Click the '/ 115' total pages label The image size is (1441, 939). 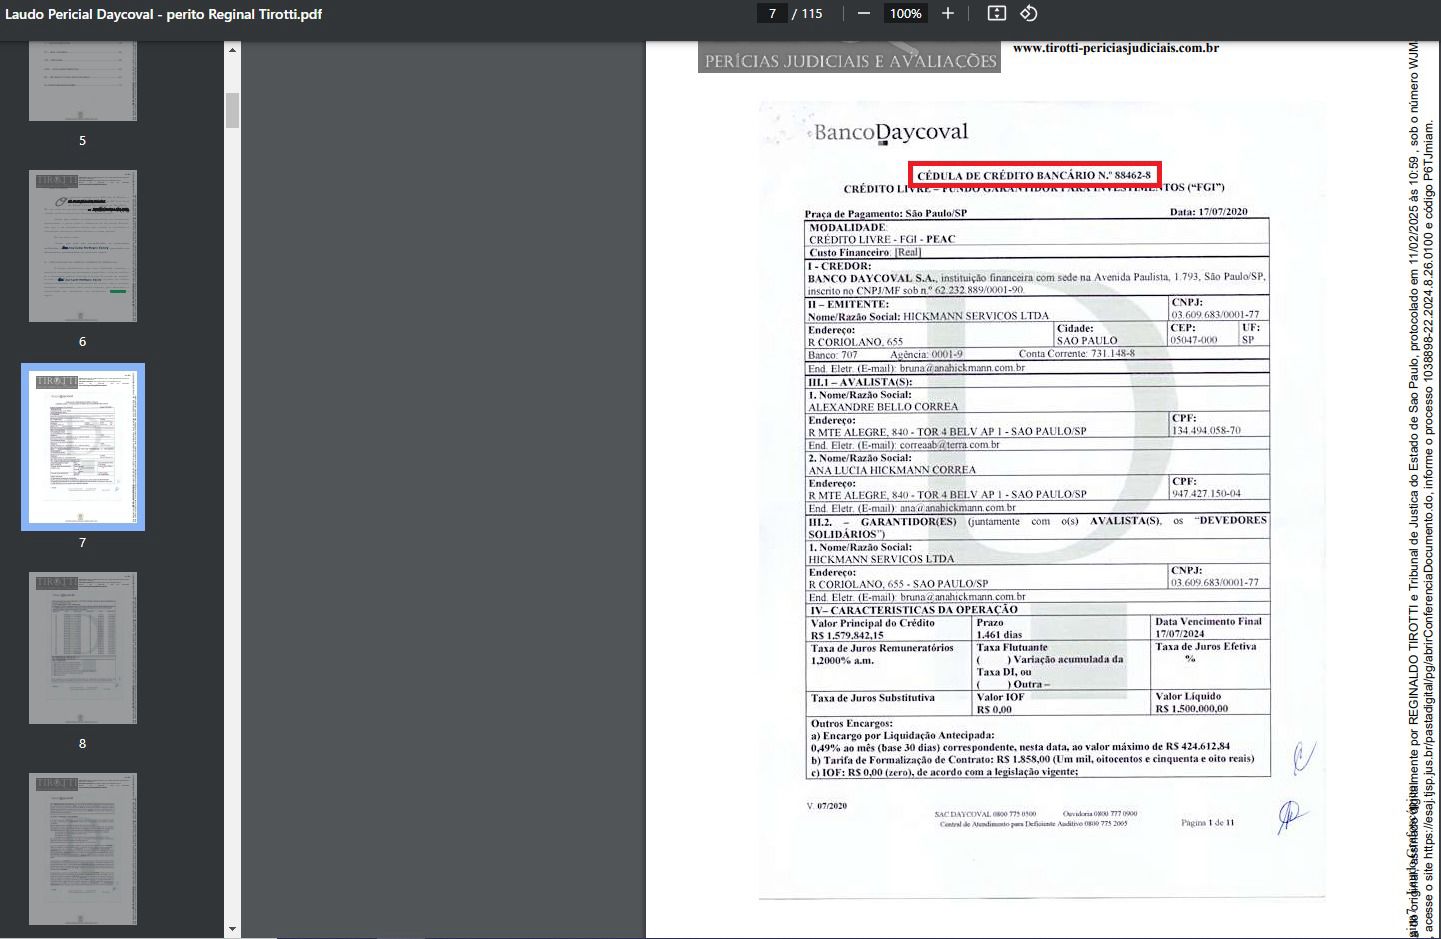(807, 14)
